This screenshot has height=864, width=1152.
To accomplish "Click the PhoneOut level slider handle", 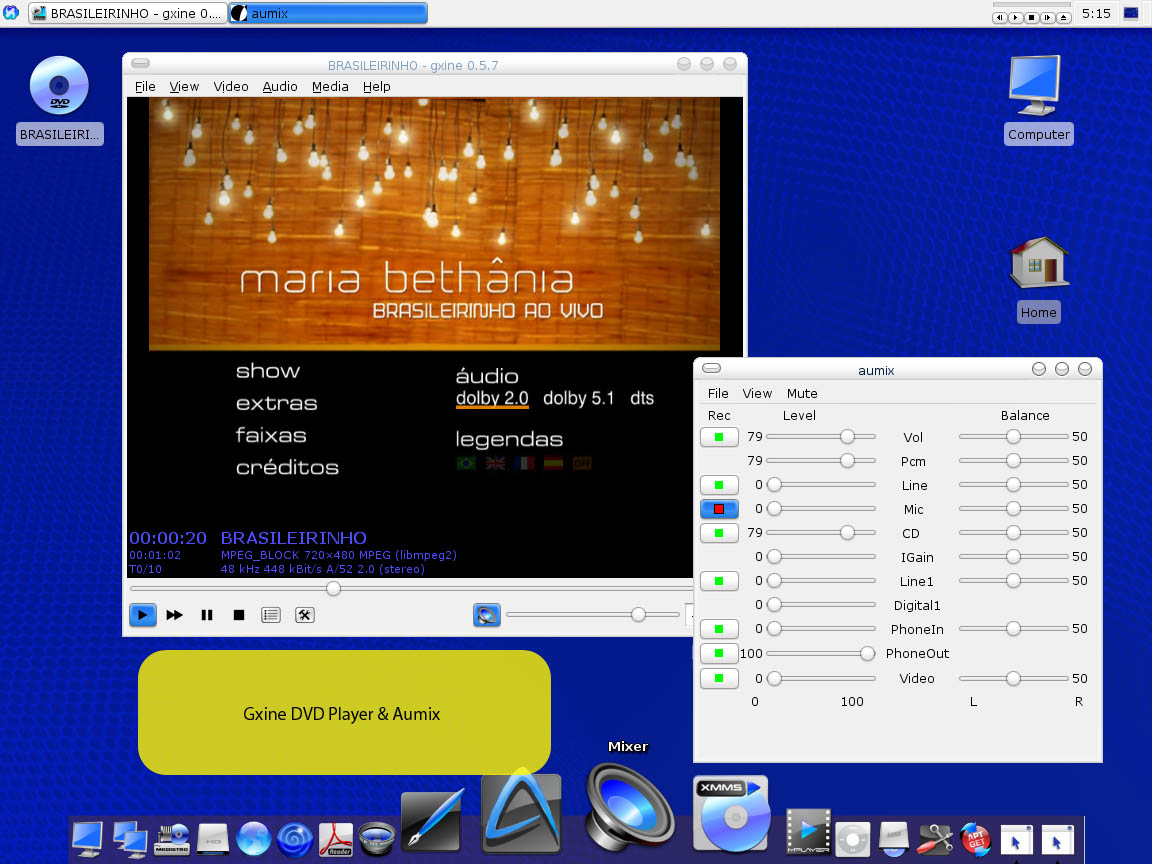I will (867, 653).
